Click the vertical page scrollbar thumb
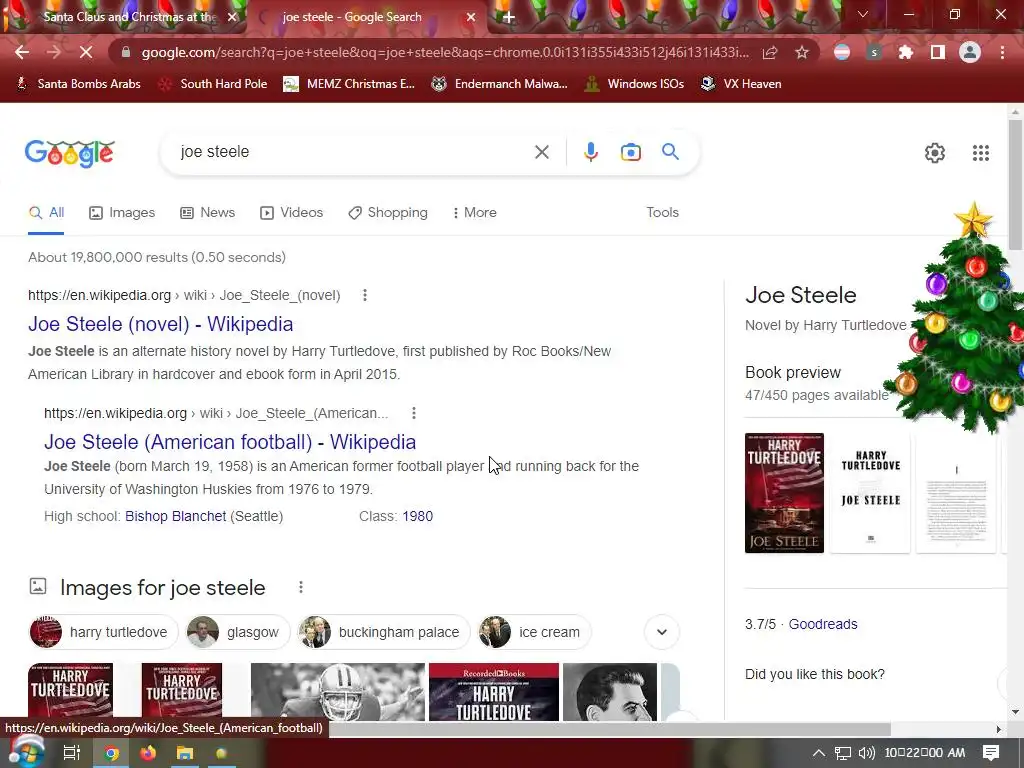This screenshot has width=1024, height=768. point(1015,184)
